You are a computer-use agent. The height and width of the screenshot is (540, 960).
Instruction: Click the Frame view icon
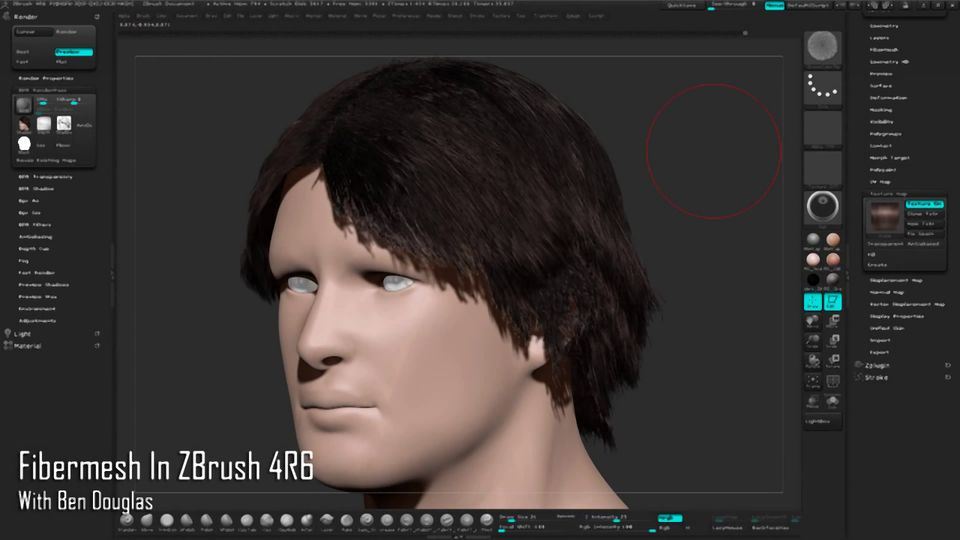pos(812,381)
